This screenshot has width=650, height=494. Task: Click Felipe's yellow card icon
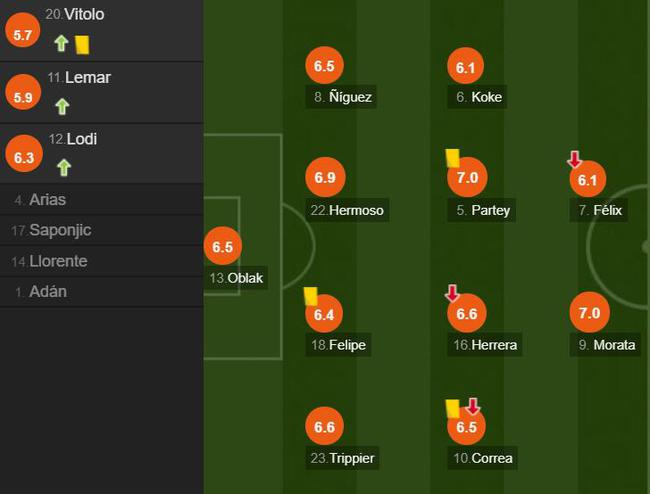pyautogui.click(x=311, y=296)
